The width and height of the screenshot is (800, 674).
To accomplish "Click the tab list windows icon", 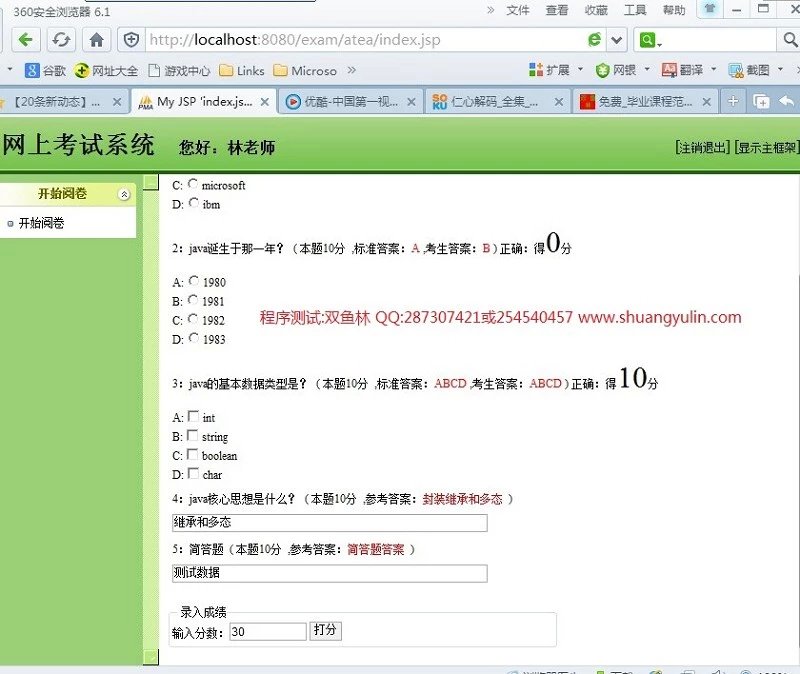I will (761, 102).
